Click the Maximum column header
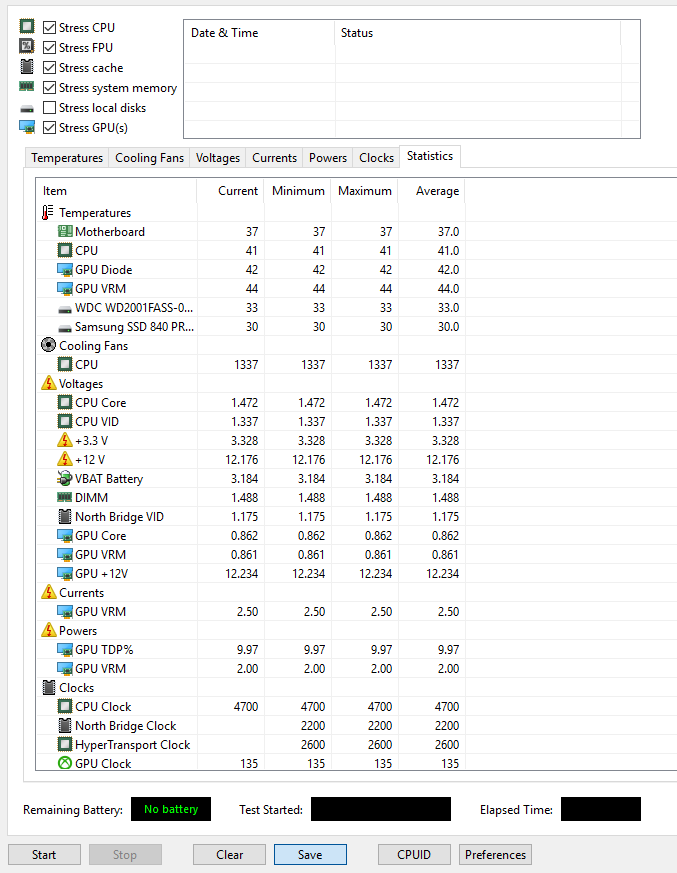Image resolution: width=677 pixels, height=873 pixels. pyautogui.click(x=365, y=191)
